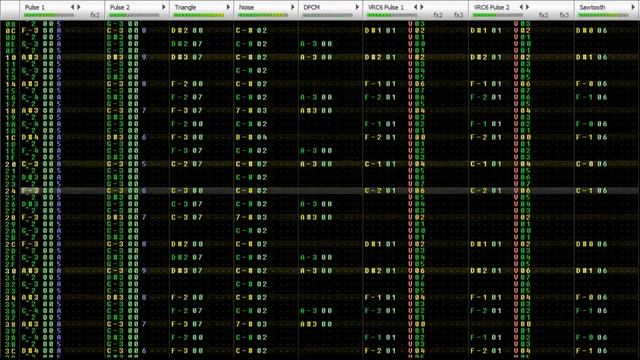Select Pulse 1 note D#4 in row 1C
The image size is (640, 360).
click(x=30, y=137)
